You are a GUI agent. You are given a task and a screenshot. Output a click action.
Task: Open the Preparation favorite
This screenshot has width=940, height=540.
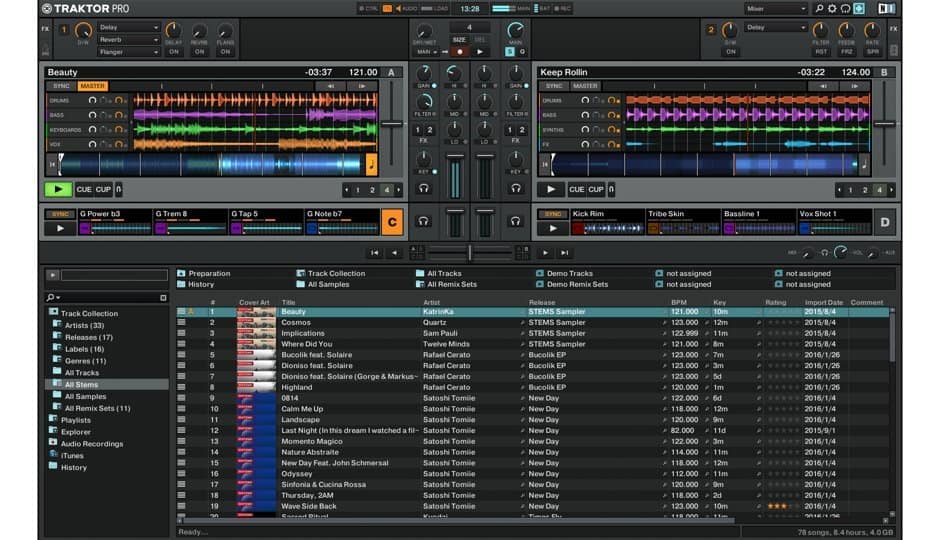click(204, 273)
